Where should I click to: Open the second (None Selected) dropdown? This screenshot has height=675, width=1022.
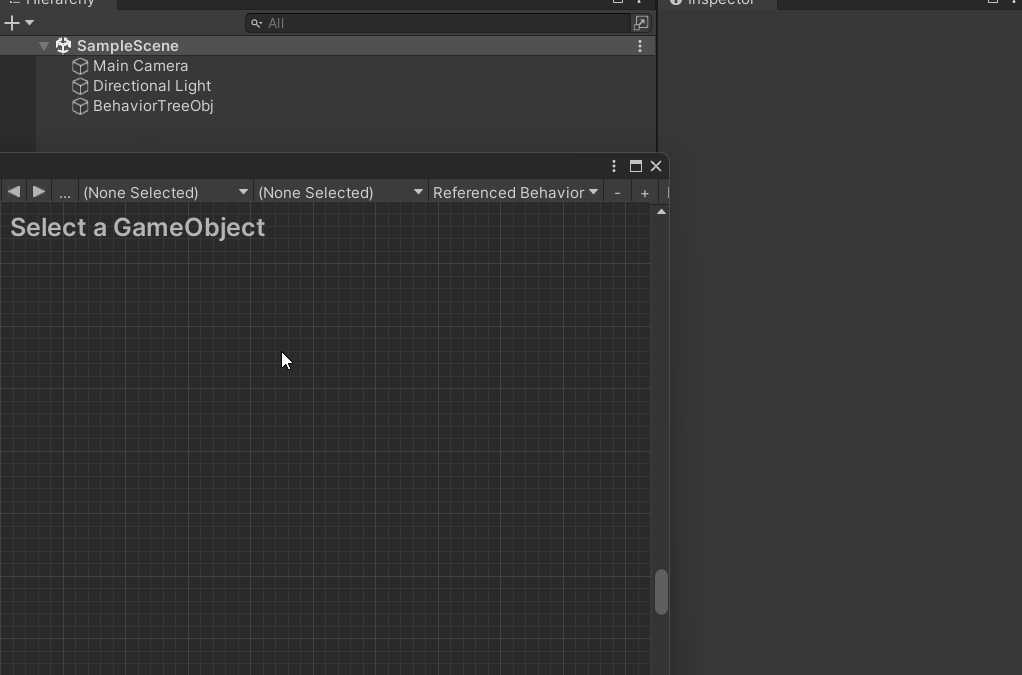(340, 192)
